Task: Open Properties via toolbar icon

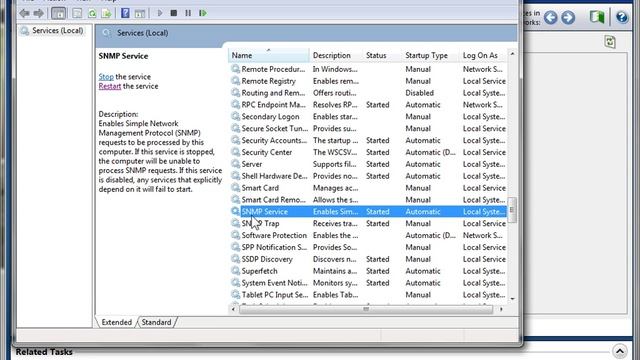Action: (77, 13)
